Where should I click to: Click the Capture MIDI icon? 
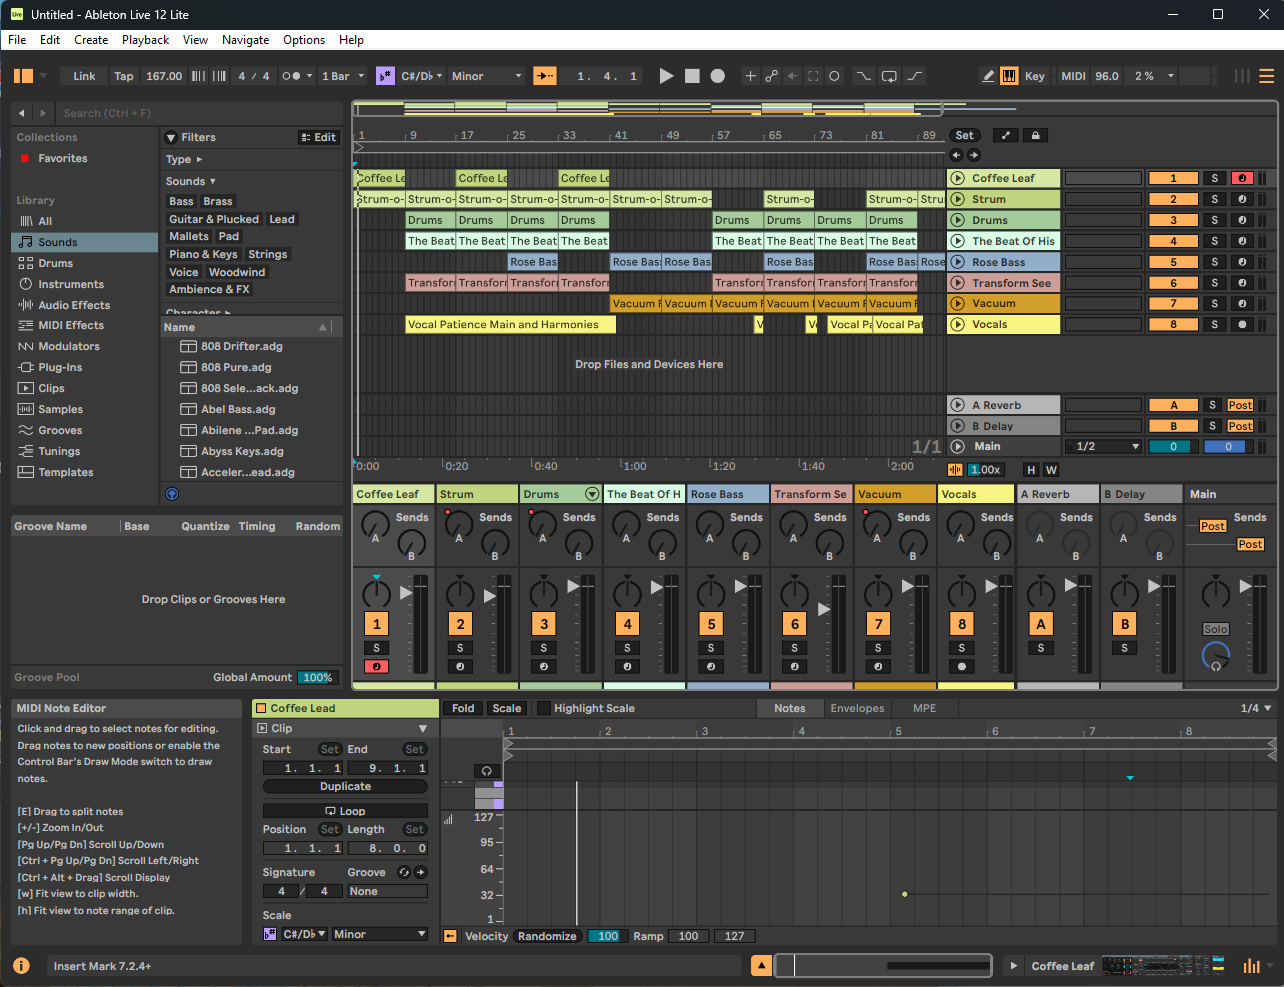pos(813,76)
